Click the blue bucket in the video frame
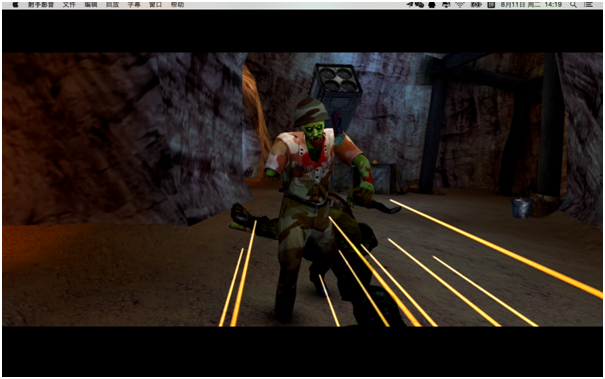This screenshot has width=605, height=379. (x=521, y=208)
